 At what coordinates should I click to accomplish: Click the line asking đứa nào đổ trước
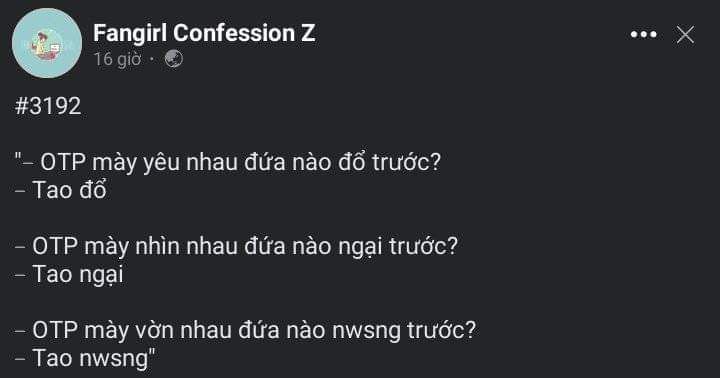coord(228,162)
